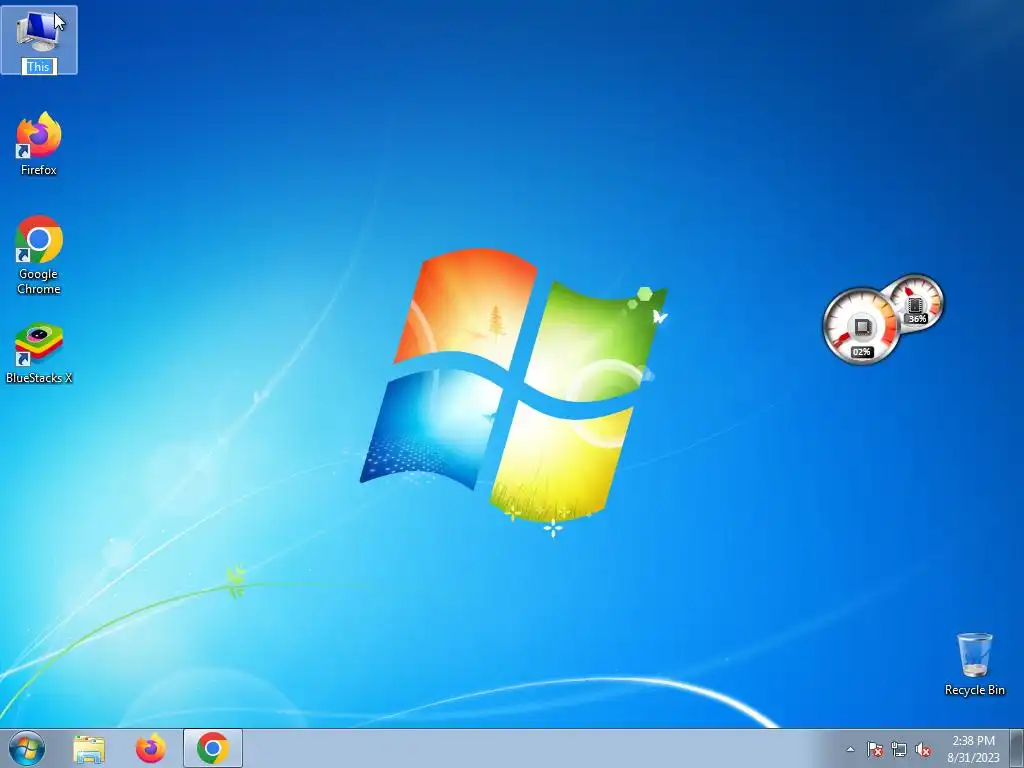Show hidden system tray icons
1024x768 pixels.
pyautogui.click(x=850, y=750)
